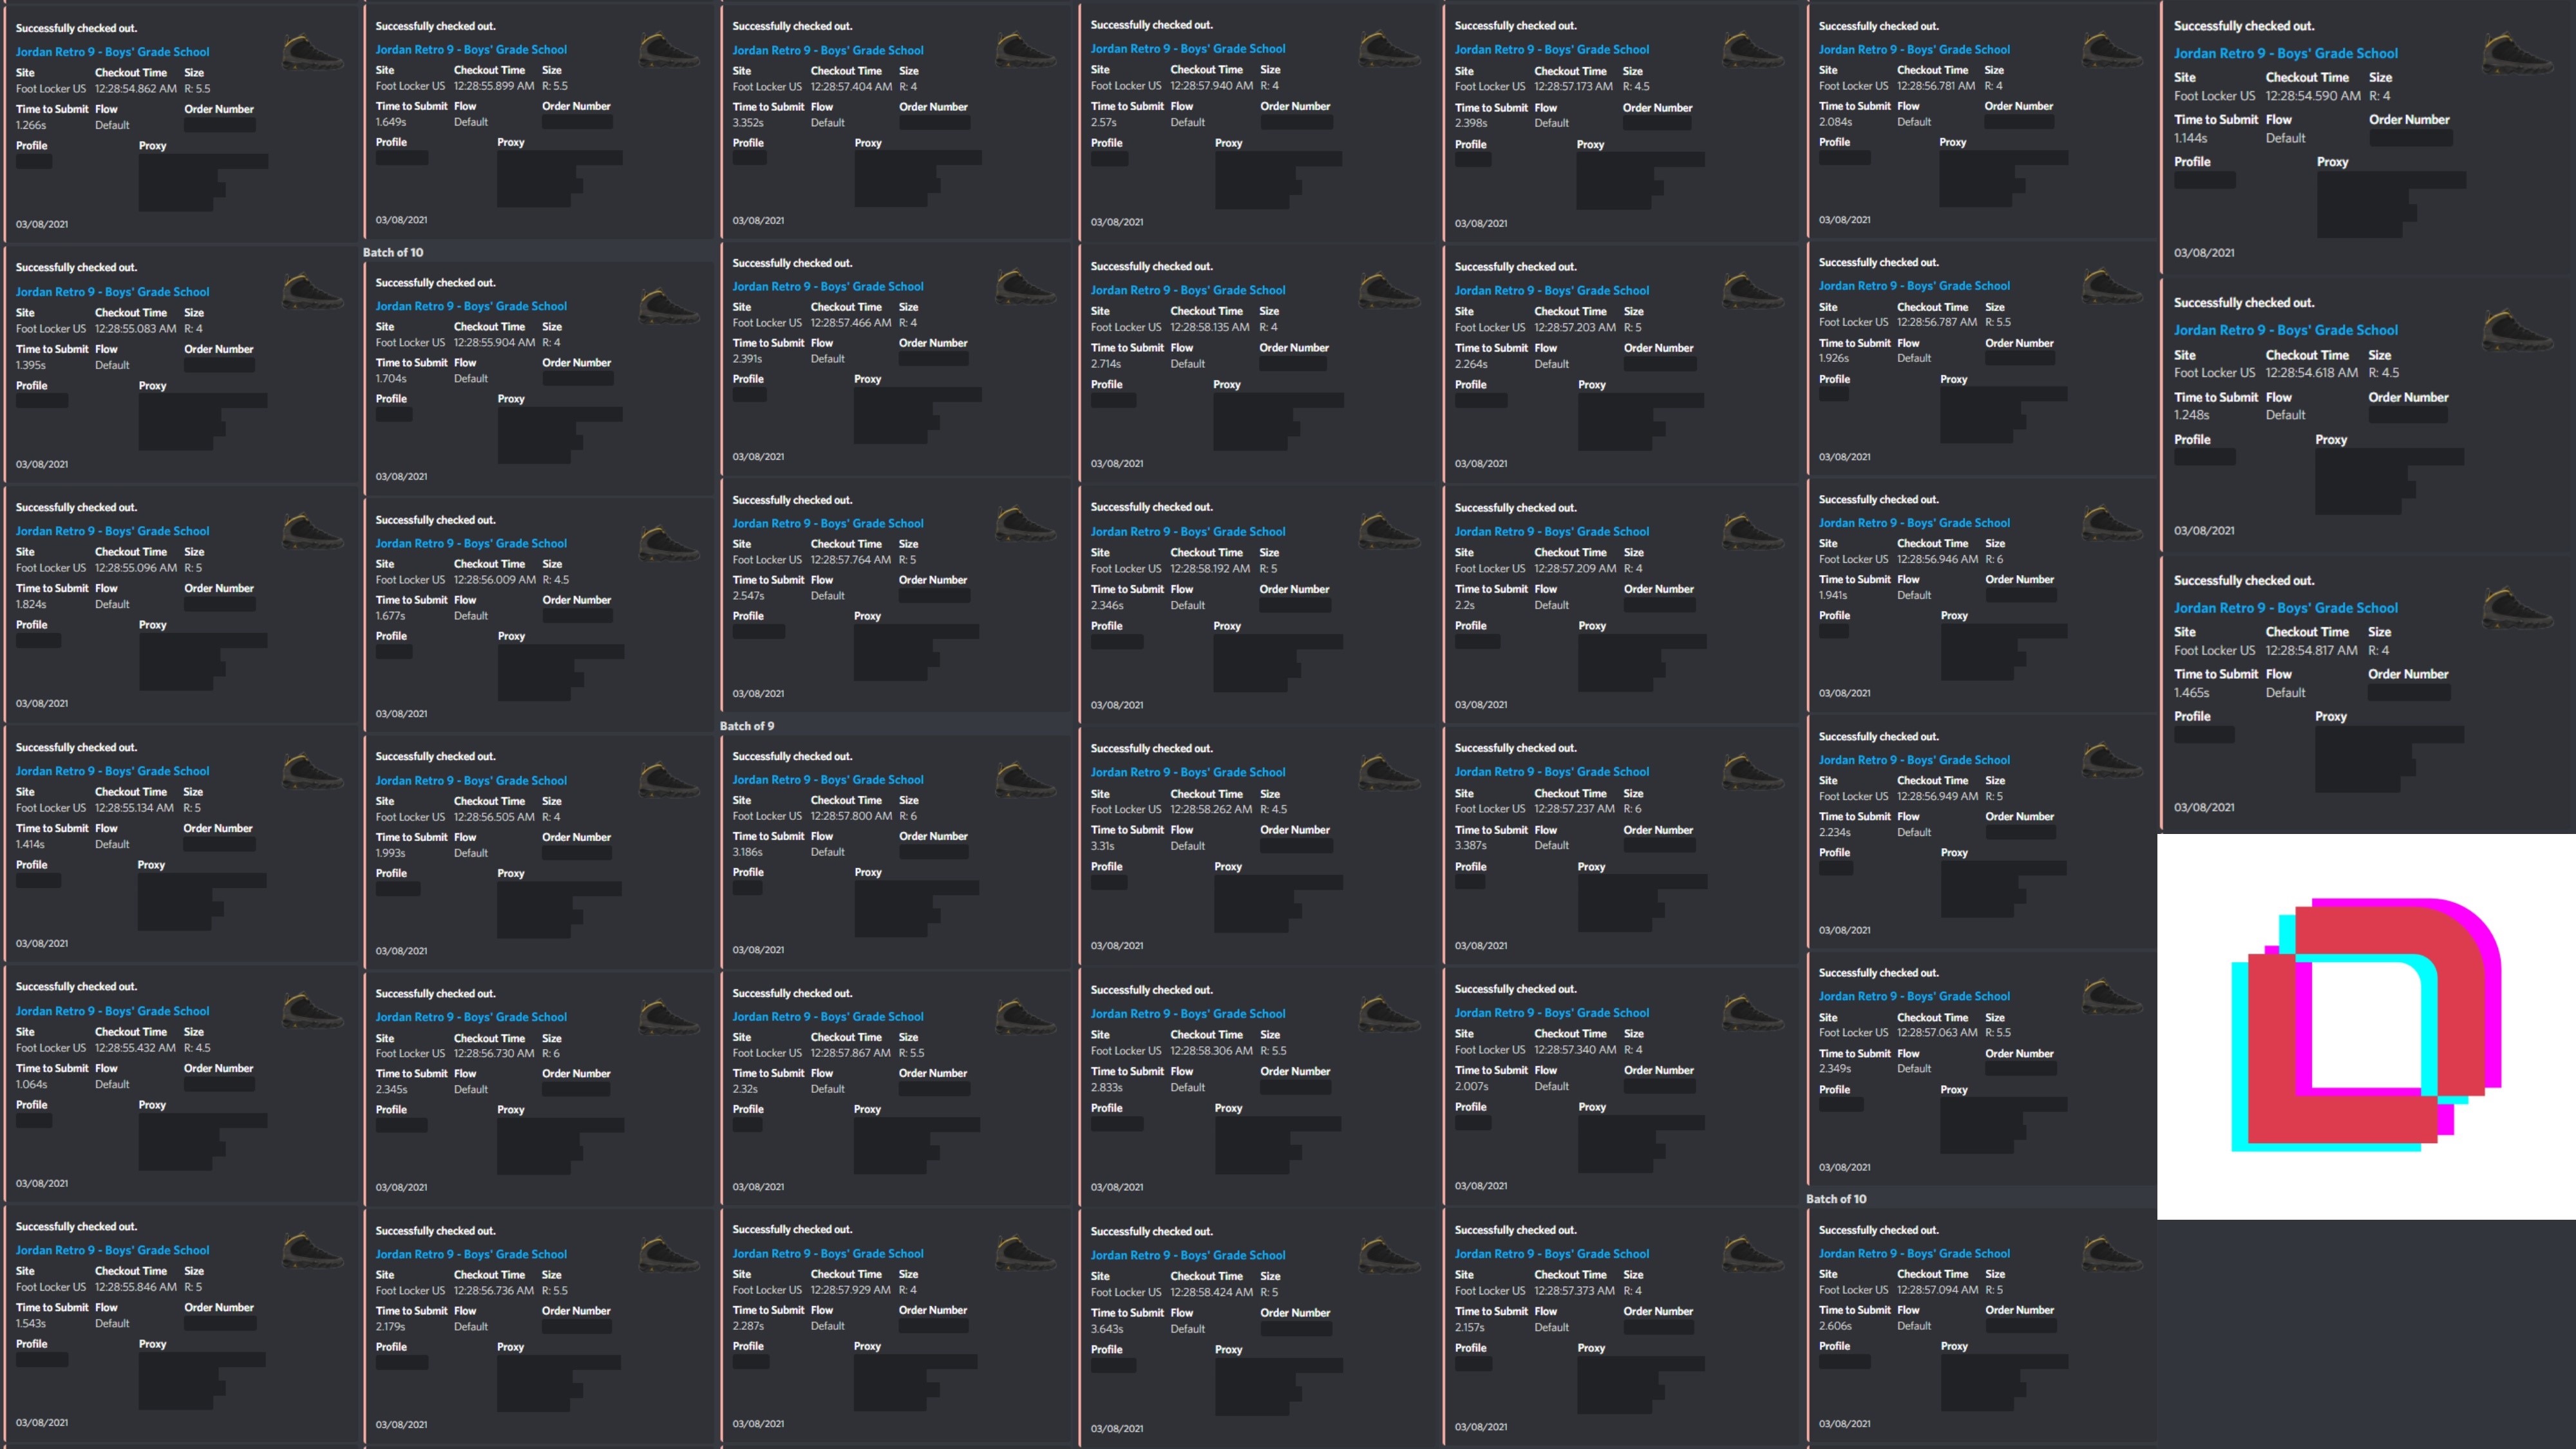This screenshot has width=2576, height=1449.
Task: Select time to submit value '3.186s'
Action: tap(747, 852)
